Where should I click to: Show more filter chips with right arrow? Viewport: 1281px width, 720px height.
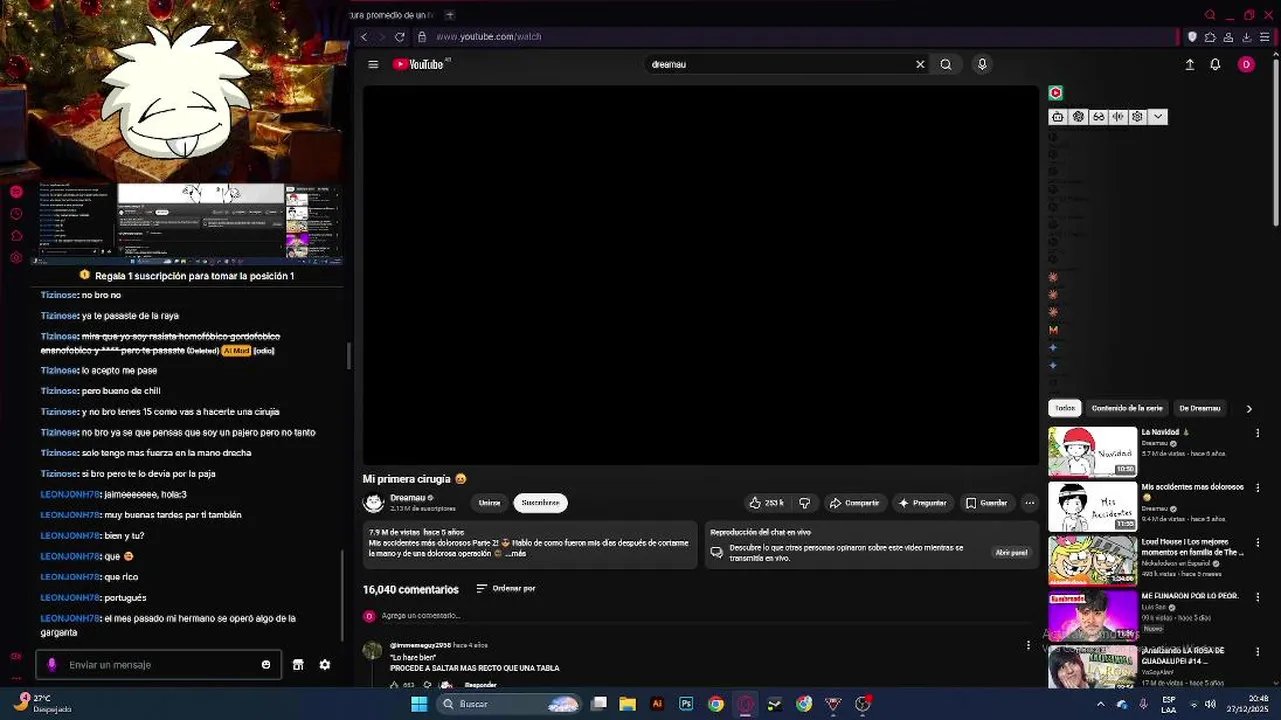(x=1249, y=409)
